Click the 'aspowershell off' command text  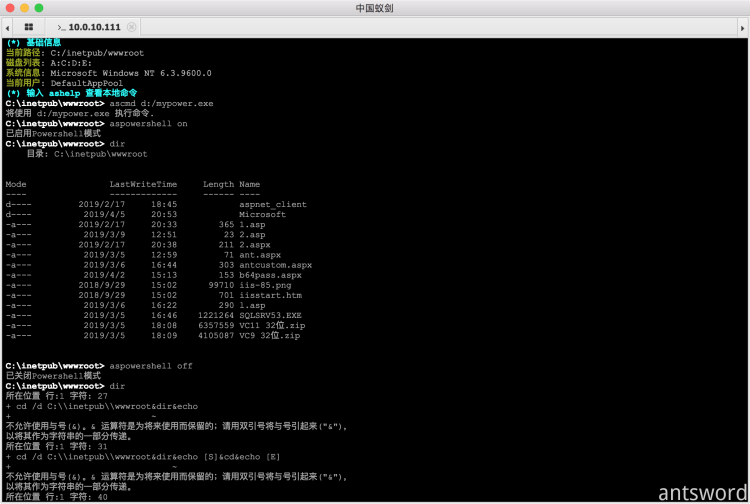tap(150, 366)
